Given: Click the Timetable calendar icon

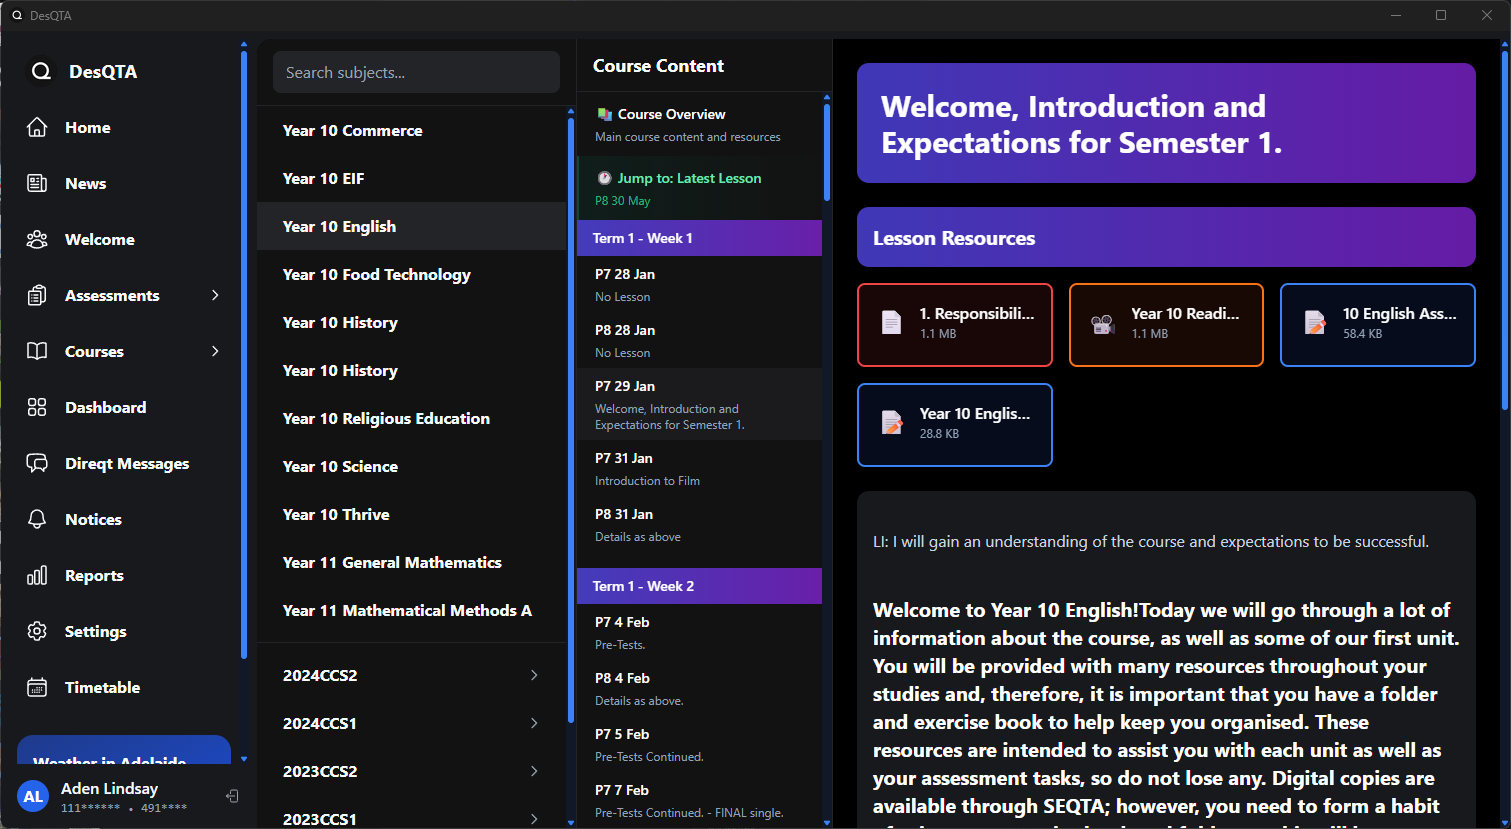Looking at the screenshot, I should tap(37, 687).
